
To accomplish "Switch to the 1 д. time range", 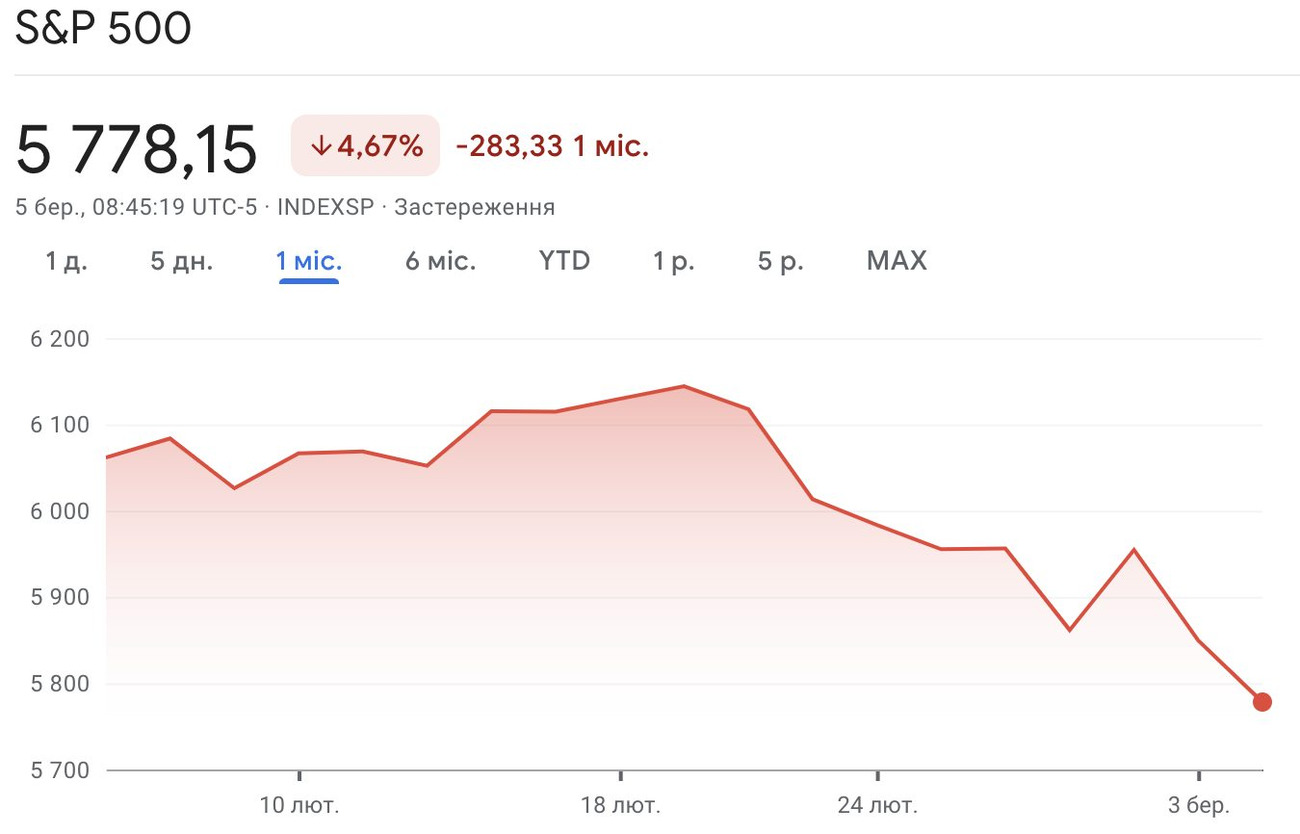I will 66,262.
